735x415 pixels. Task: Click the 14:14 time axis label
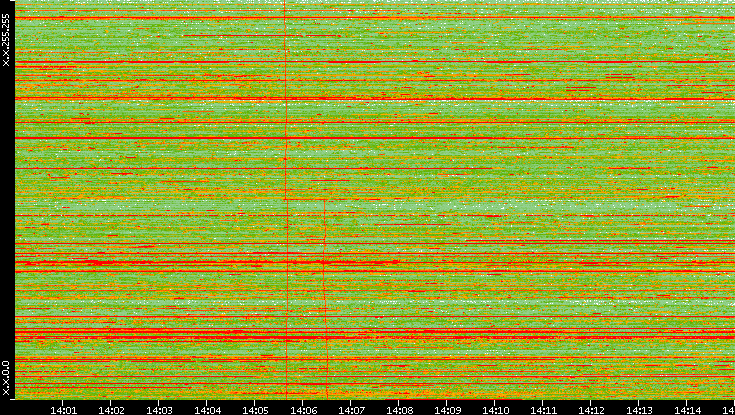[686, 410]
